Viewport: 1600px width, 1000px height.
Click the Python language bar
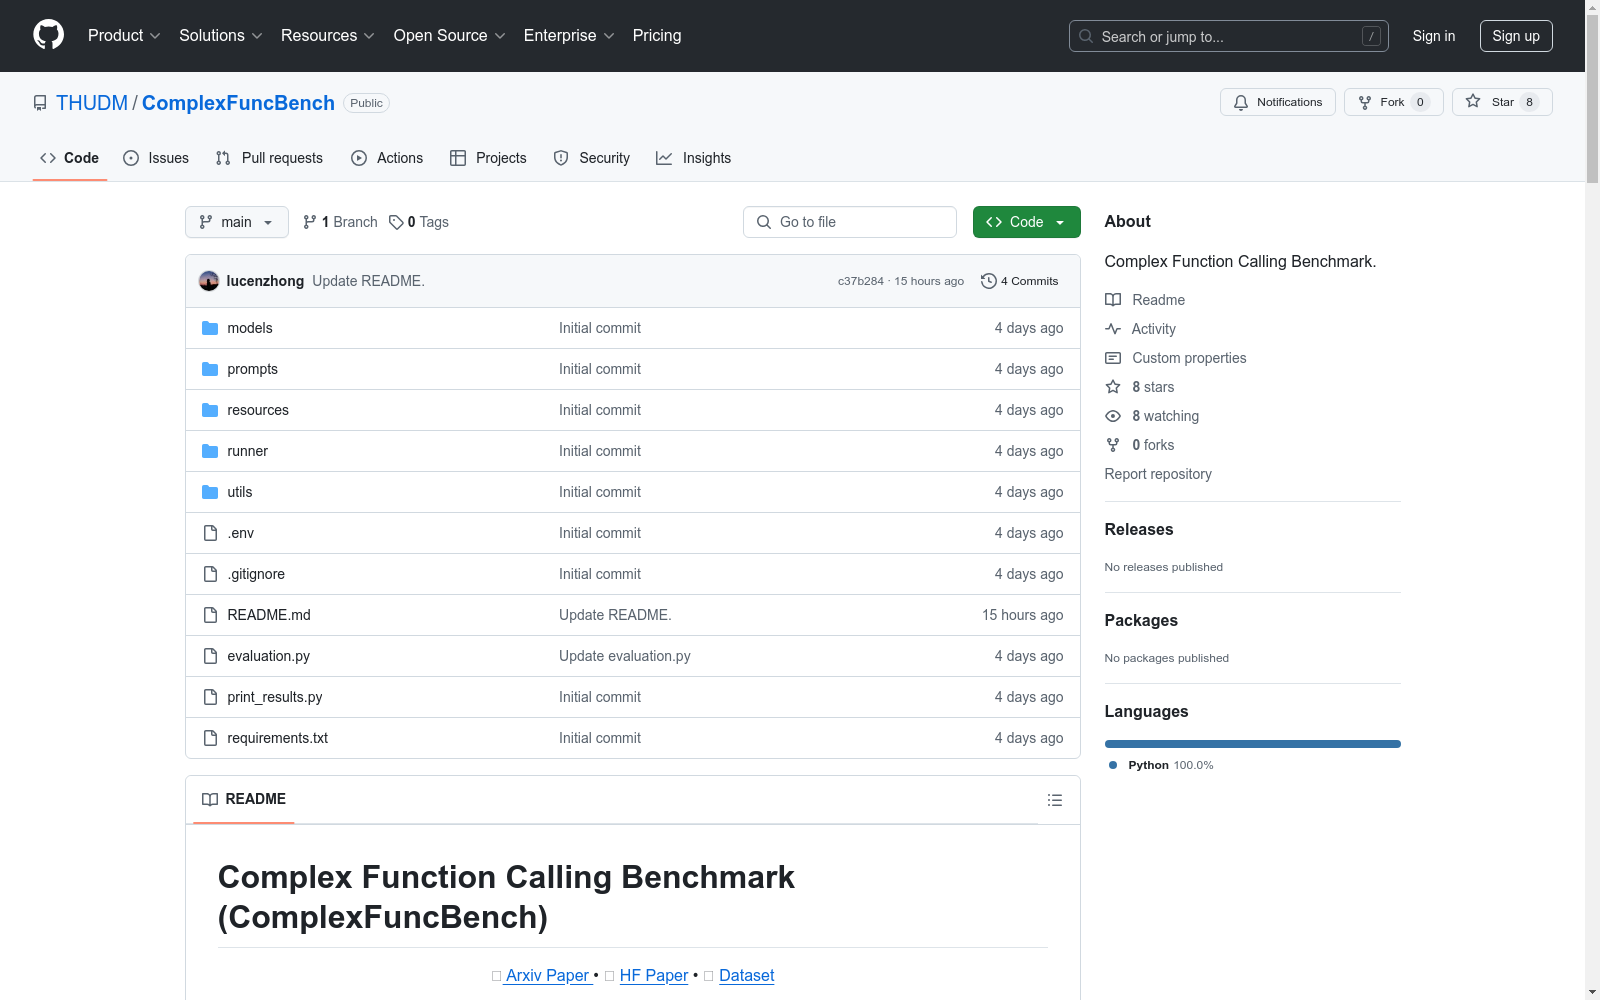point(1253,744)
